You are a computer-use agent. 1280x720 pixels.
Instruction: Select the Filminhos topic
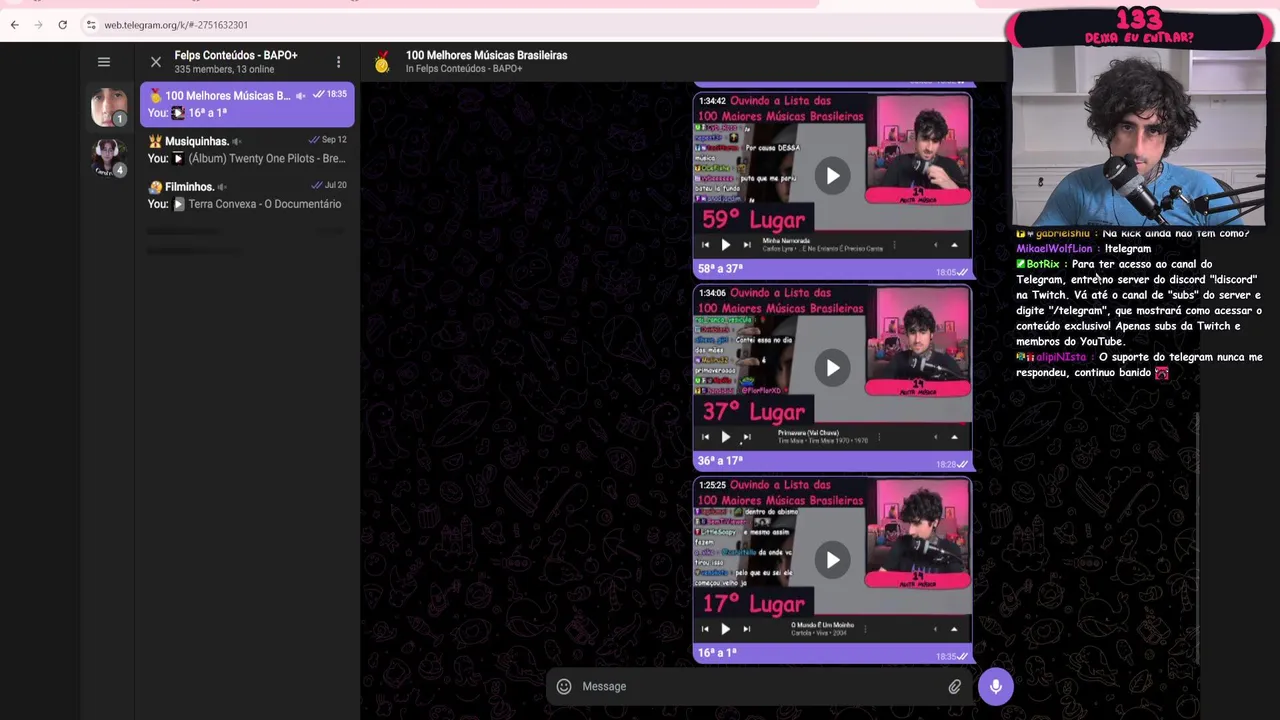[x=247, y=195]
